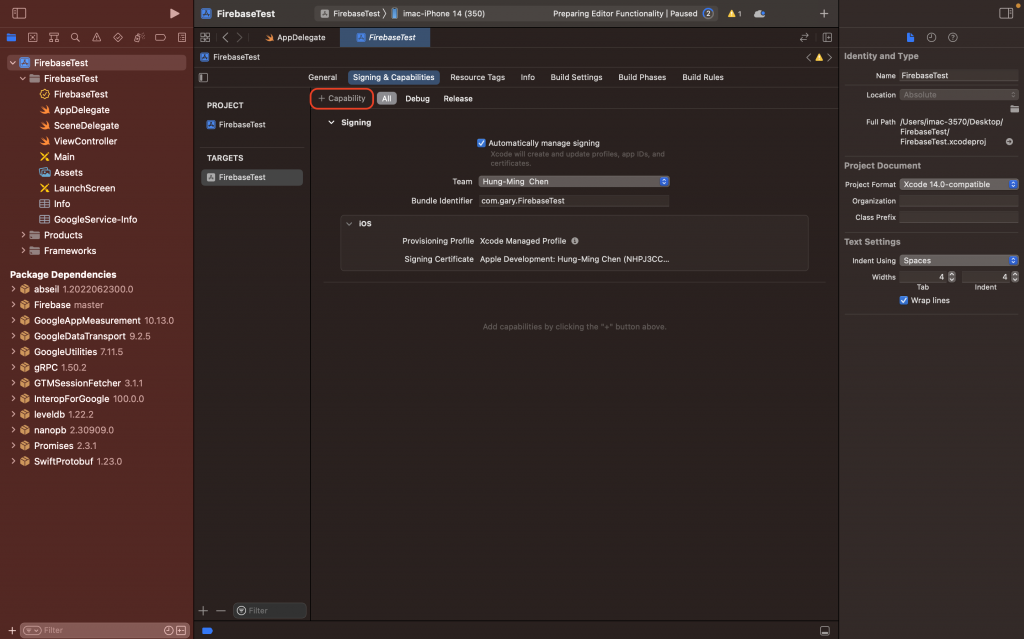Expand the Frameworks folder
The height and width of the screenshot is (639, 1024).
[x=23, y=250]
